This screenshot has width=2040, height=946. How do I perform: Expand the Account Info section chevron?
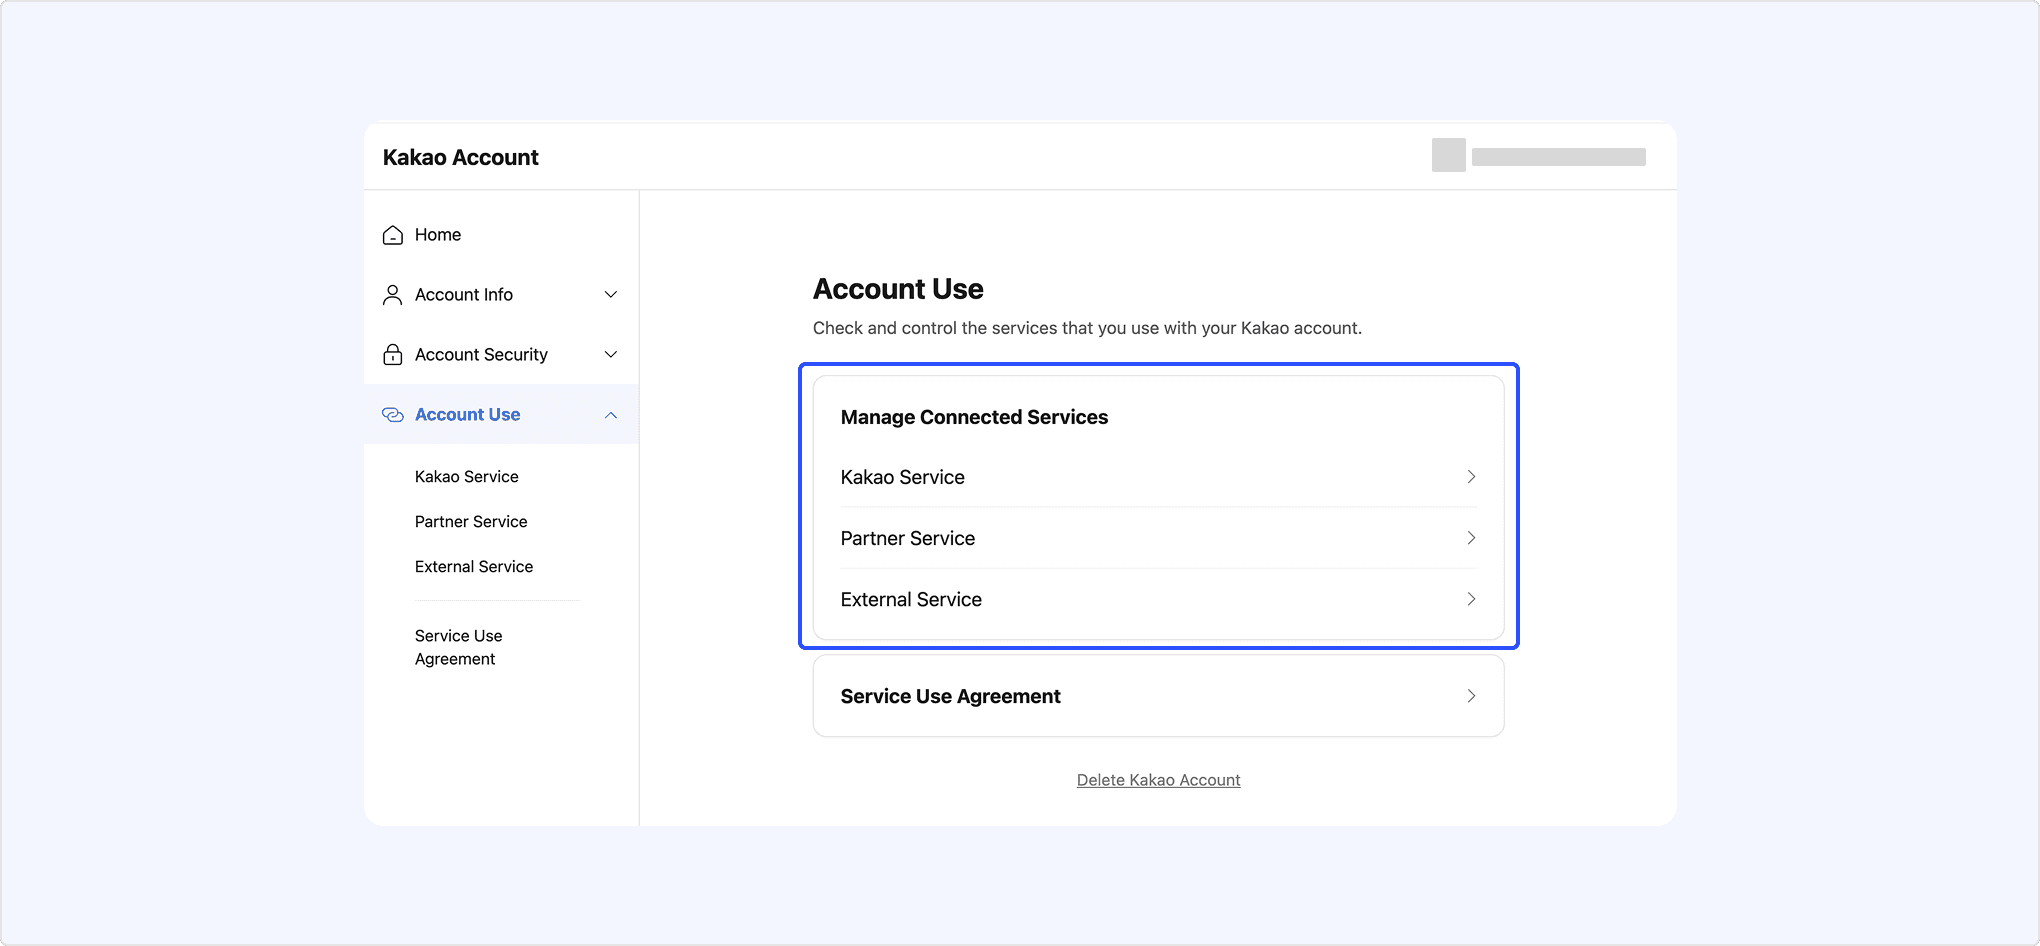[611, 295]
